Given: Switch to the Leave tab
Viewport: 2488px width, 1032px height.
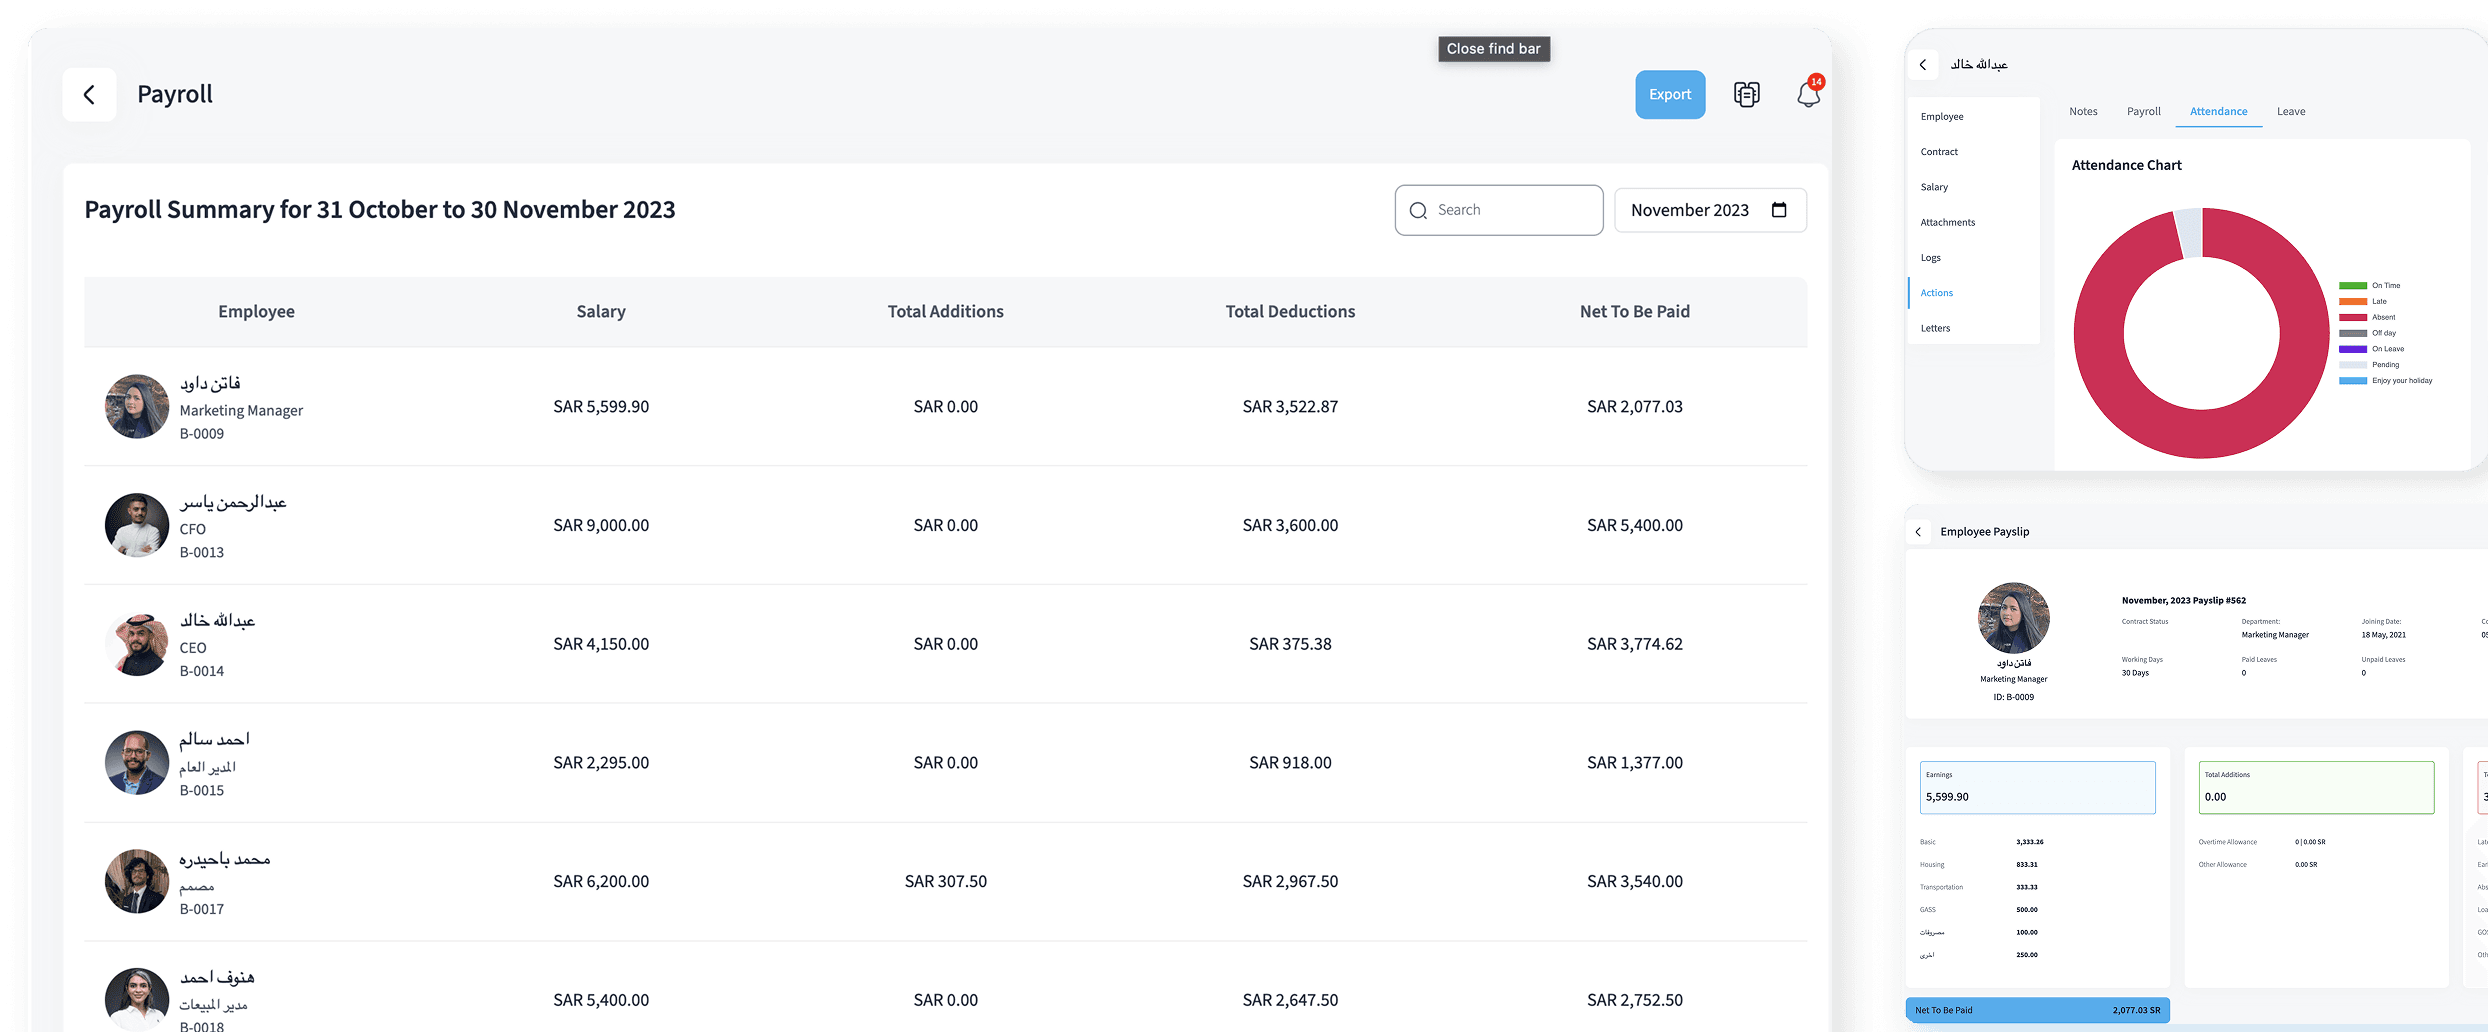Looking at the screenshot, I should [x=2291, y=112].
